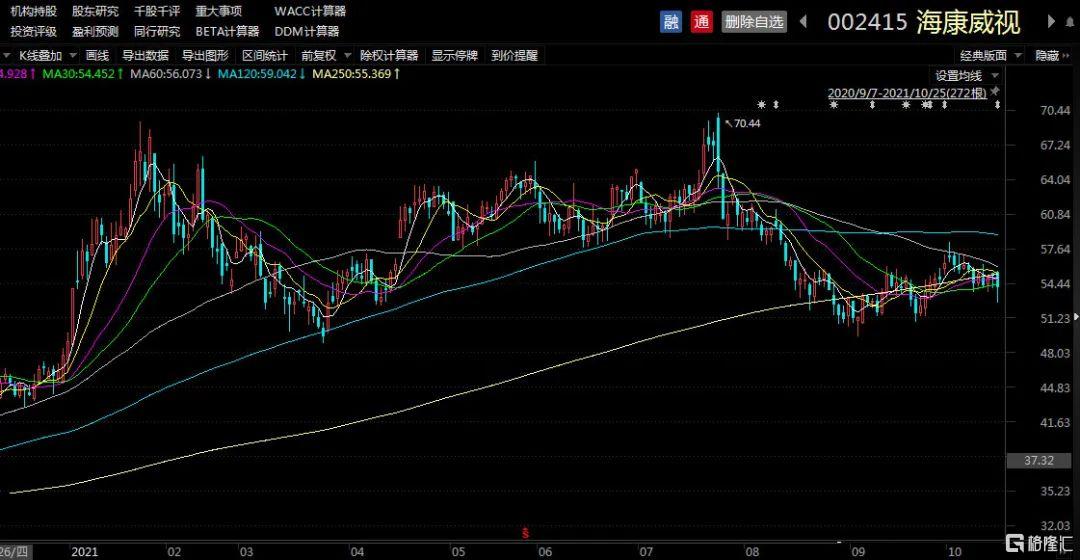
Task: Select the 画线 drawing tool
Action: [97, 56]
